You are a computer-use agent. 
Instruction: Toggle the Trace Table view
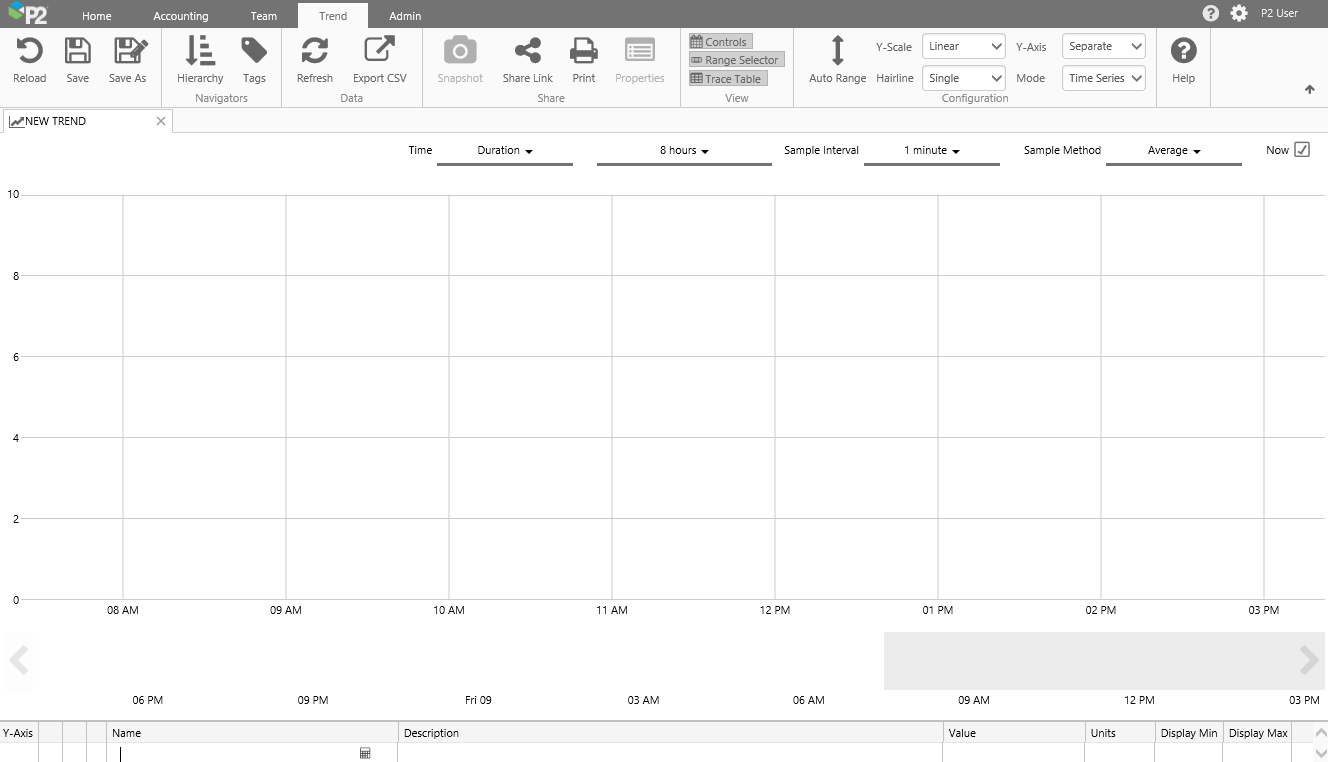click(728, 79)
